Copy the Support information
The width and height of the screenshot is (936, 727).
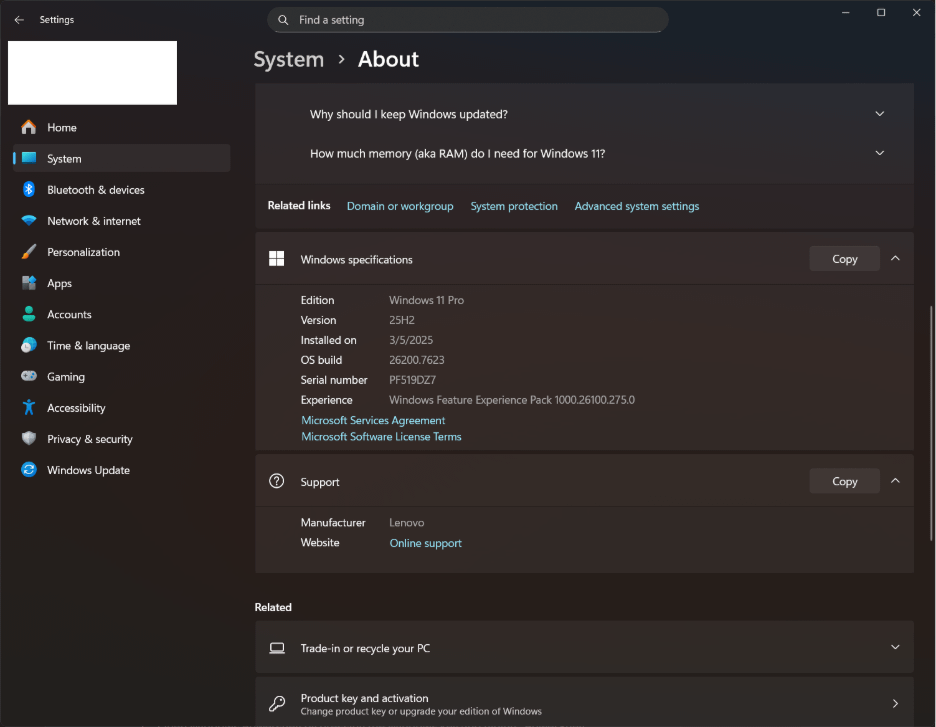pos(844,481)
